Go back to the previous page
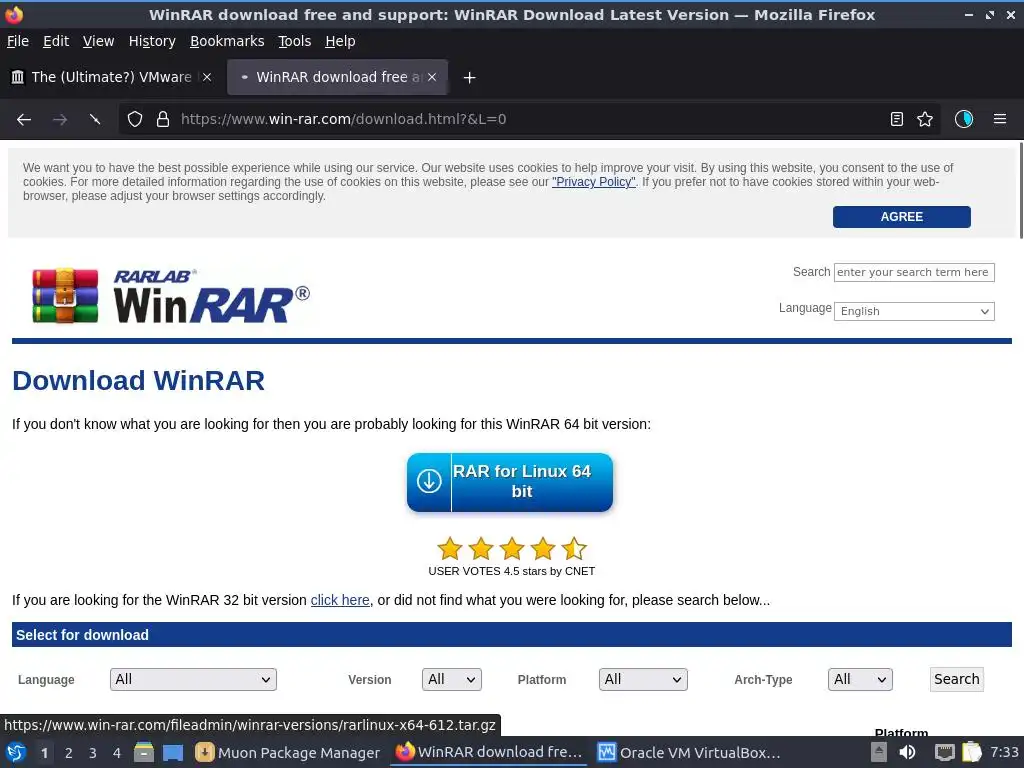 click(24, 119)
